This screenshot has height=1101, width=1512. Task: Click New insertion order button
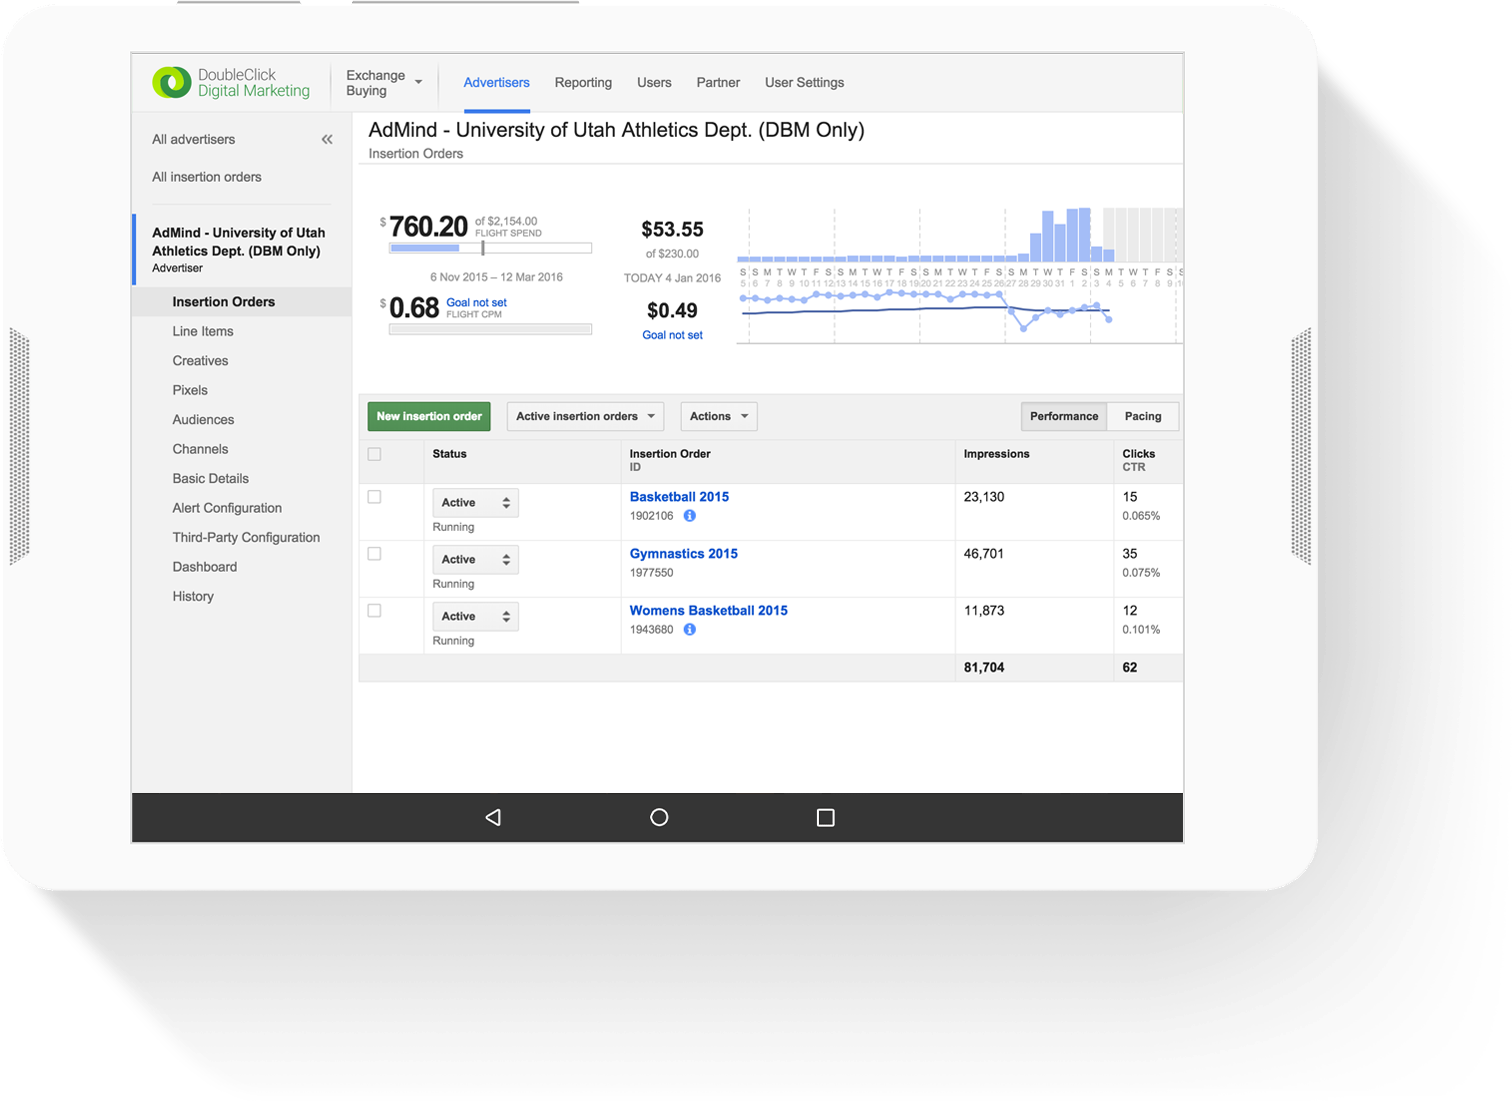[x=429, y=417]
